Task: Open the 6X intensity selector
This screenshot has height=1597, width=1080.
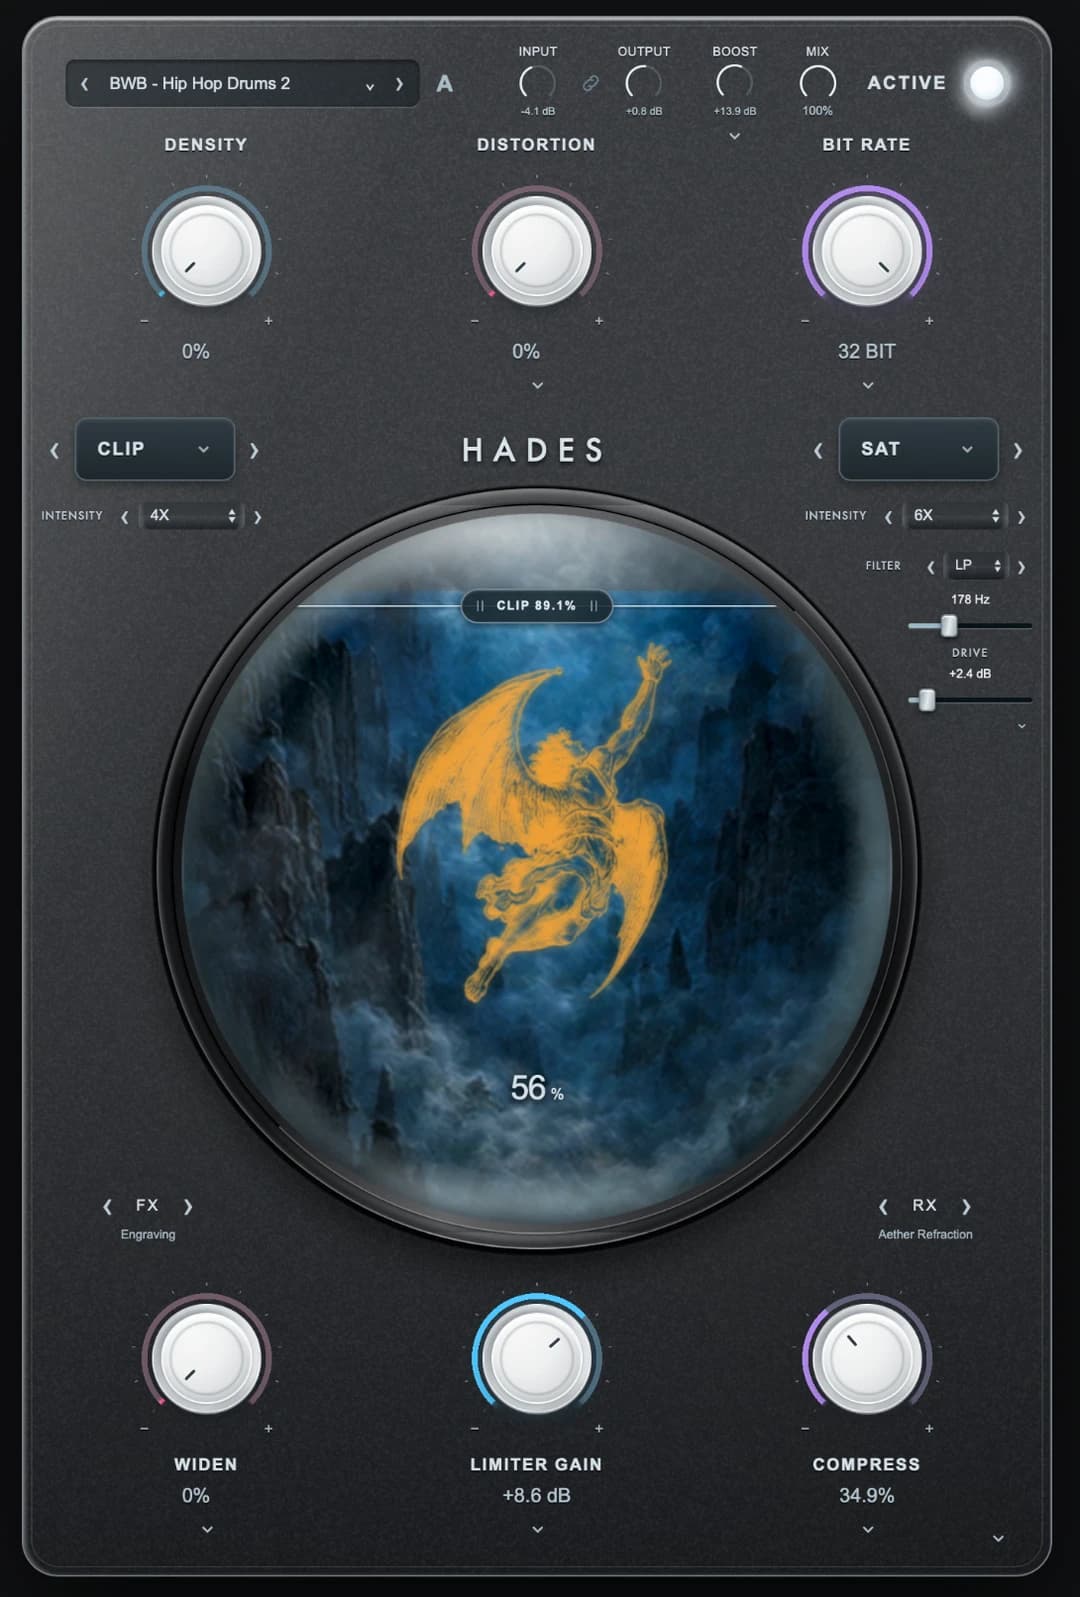Action: pos(955,516)
